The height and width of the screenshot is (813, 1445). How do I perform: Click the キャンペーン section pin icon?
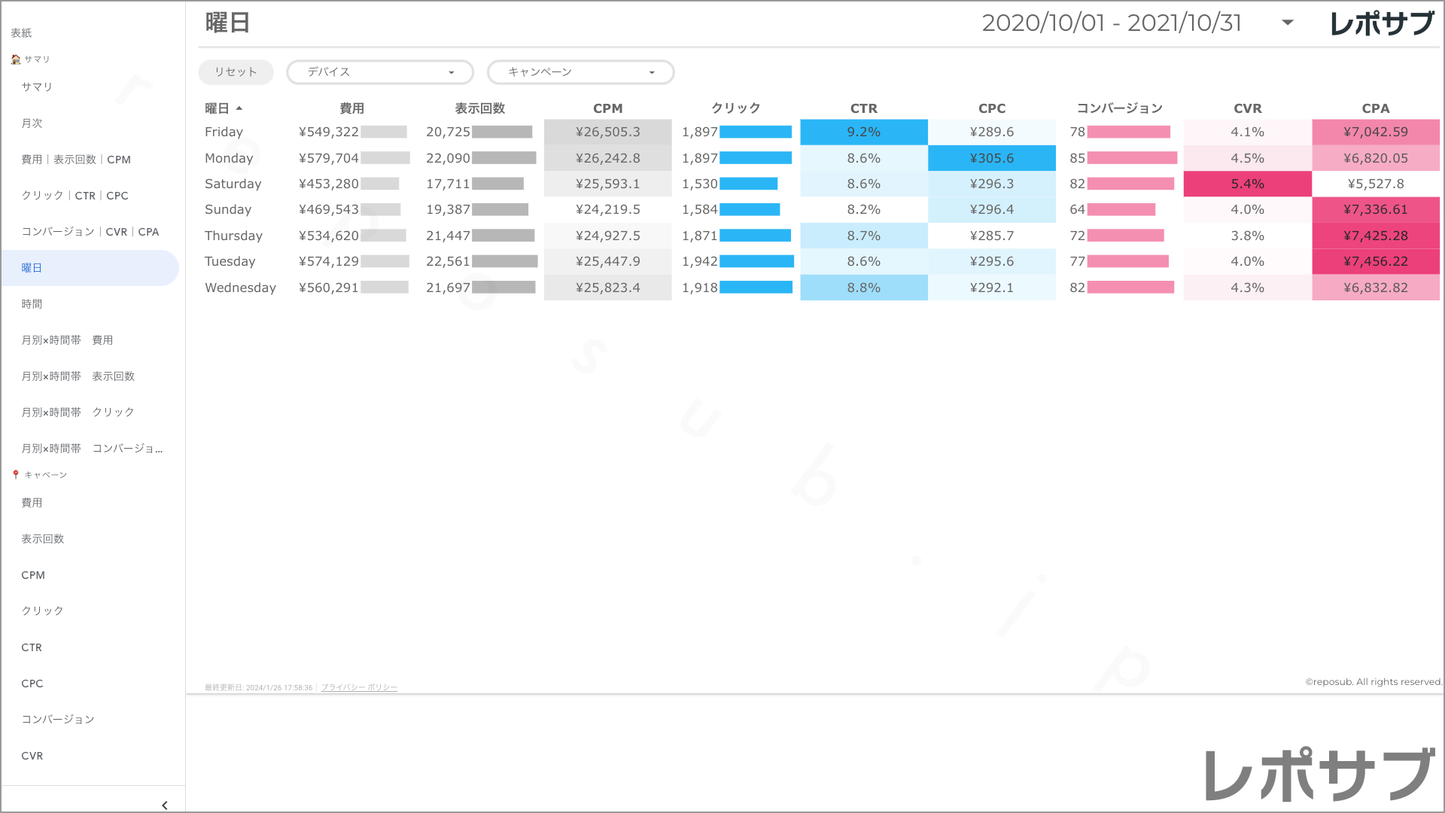click(15, 475)
